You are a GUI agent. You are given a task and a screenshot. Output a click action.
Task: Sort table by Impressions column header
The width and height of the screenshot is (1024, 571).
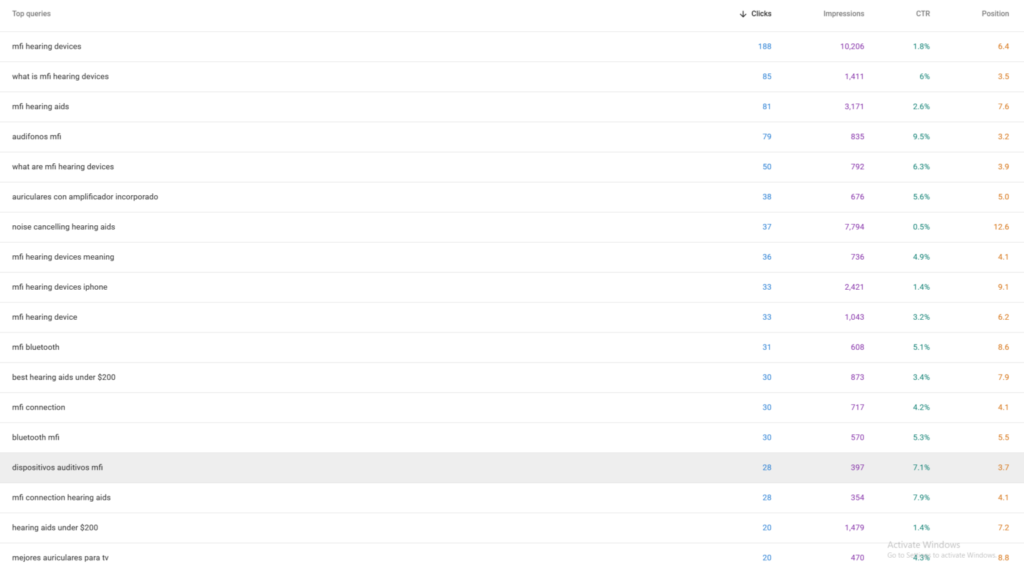click(x=843, y=14)
